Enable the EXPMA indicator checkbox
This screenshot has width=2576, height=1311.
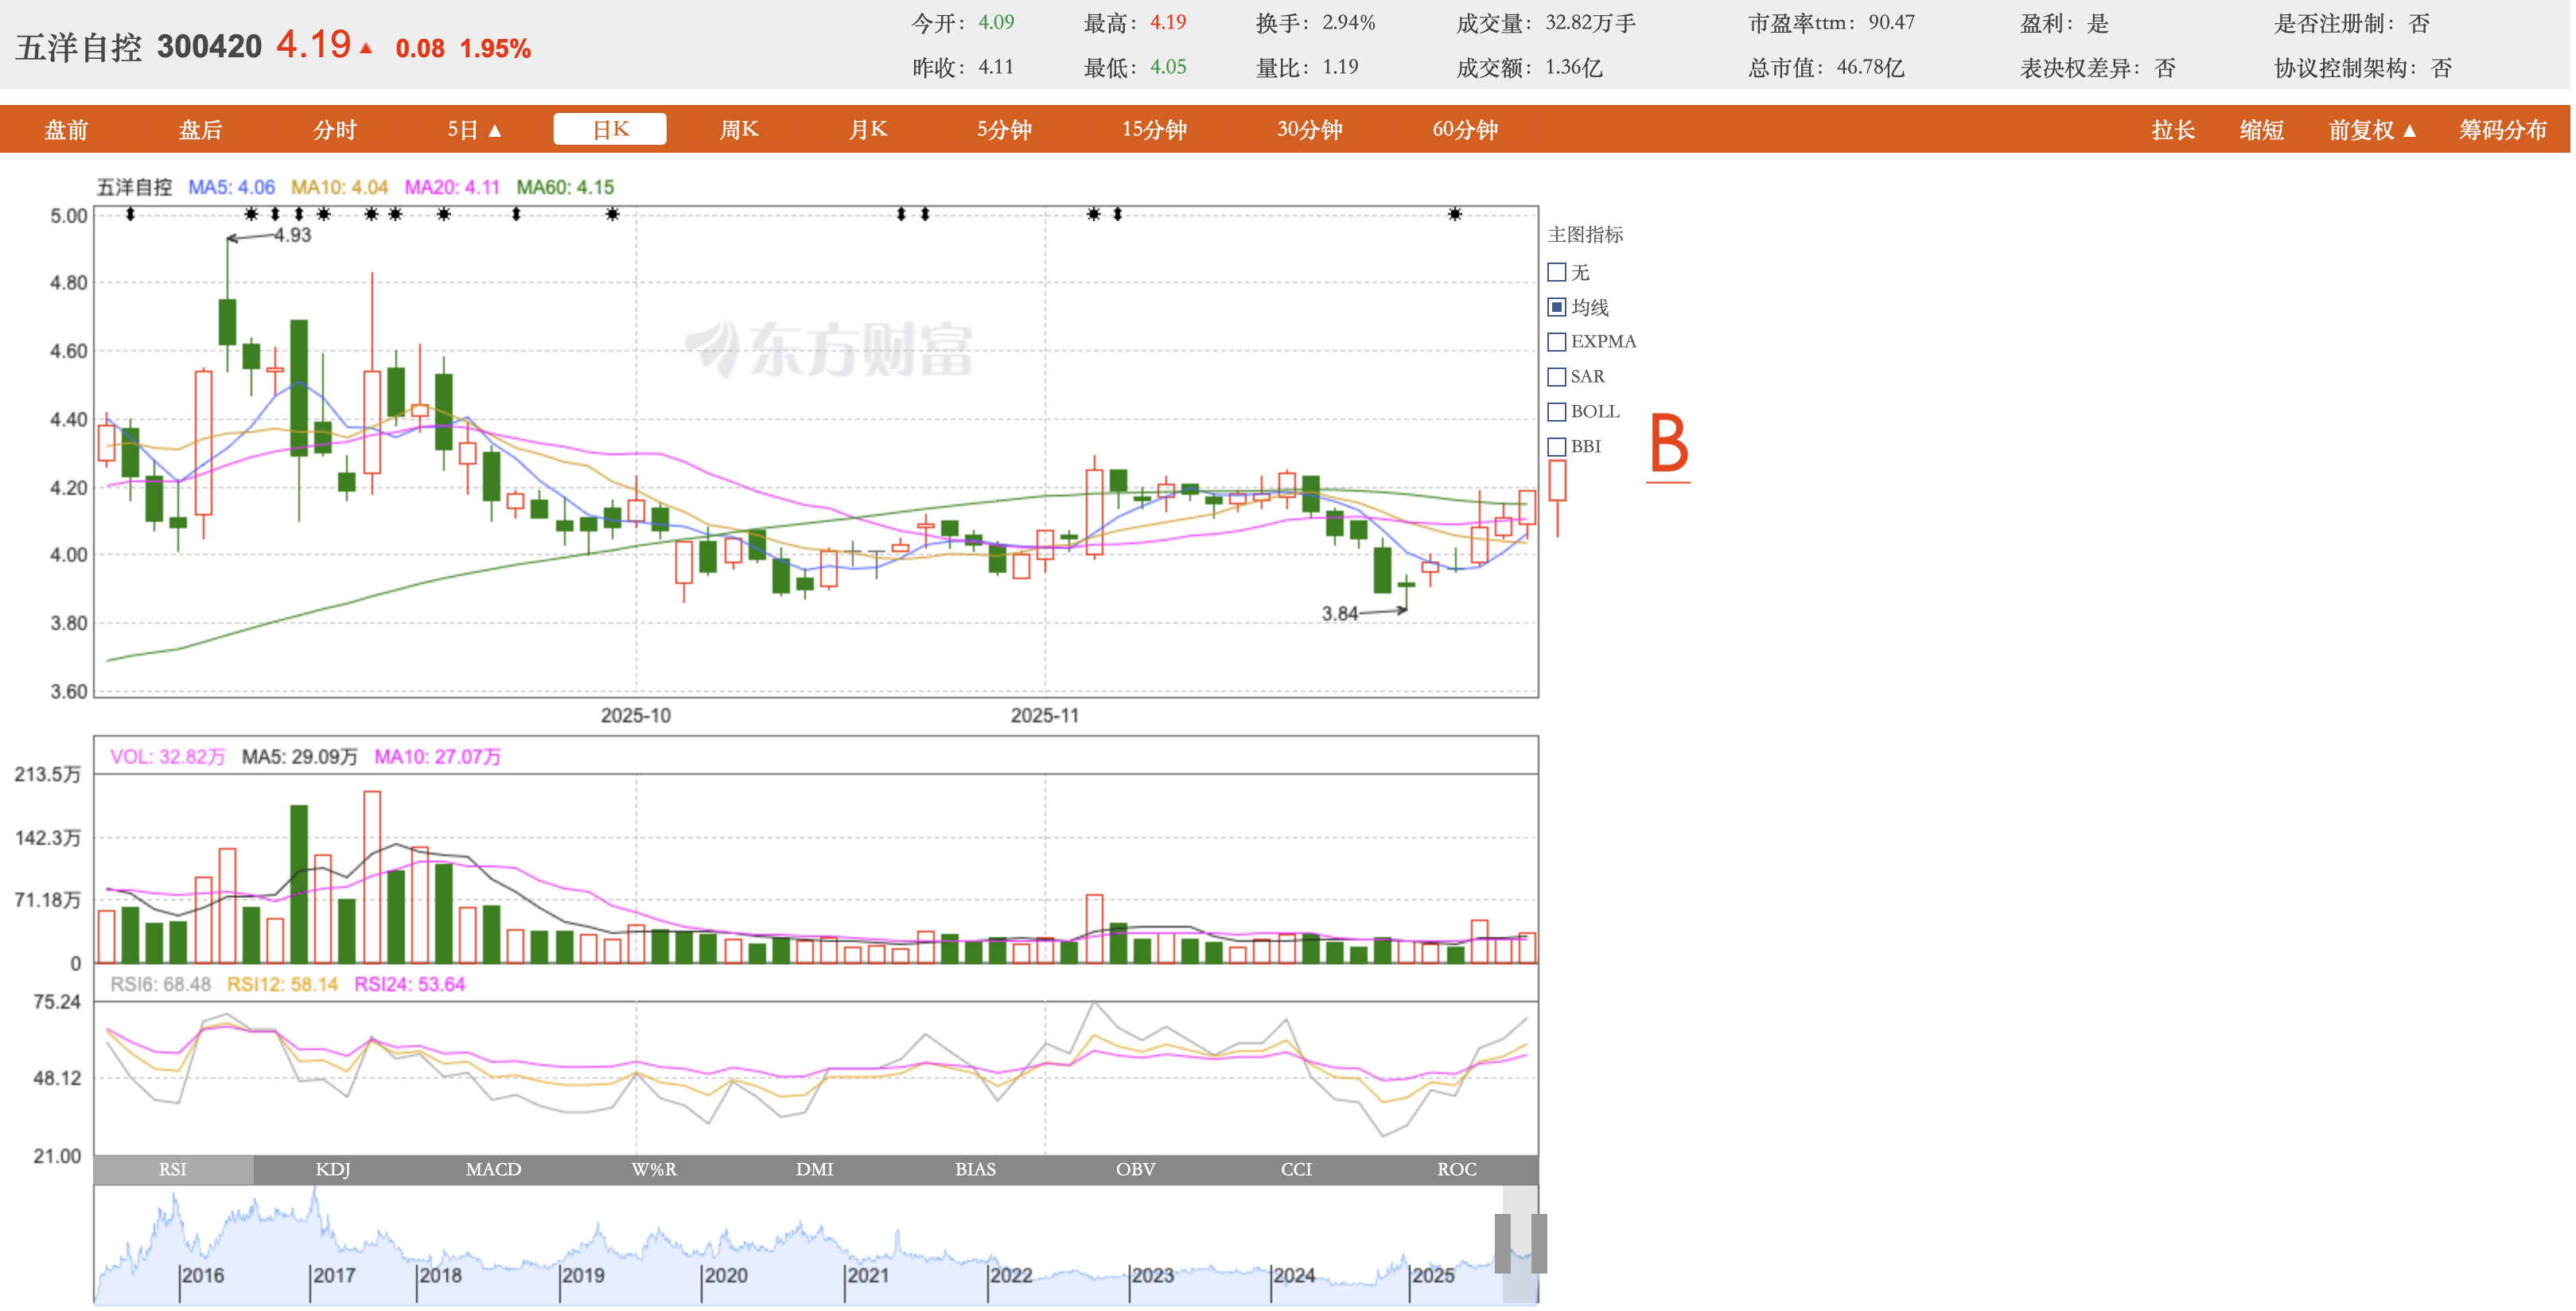[x=1557, y=342]
